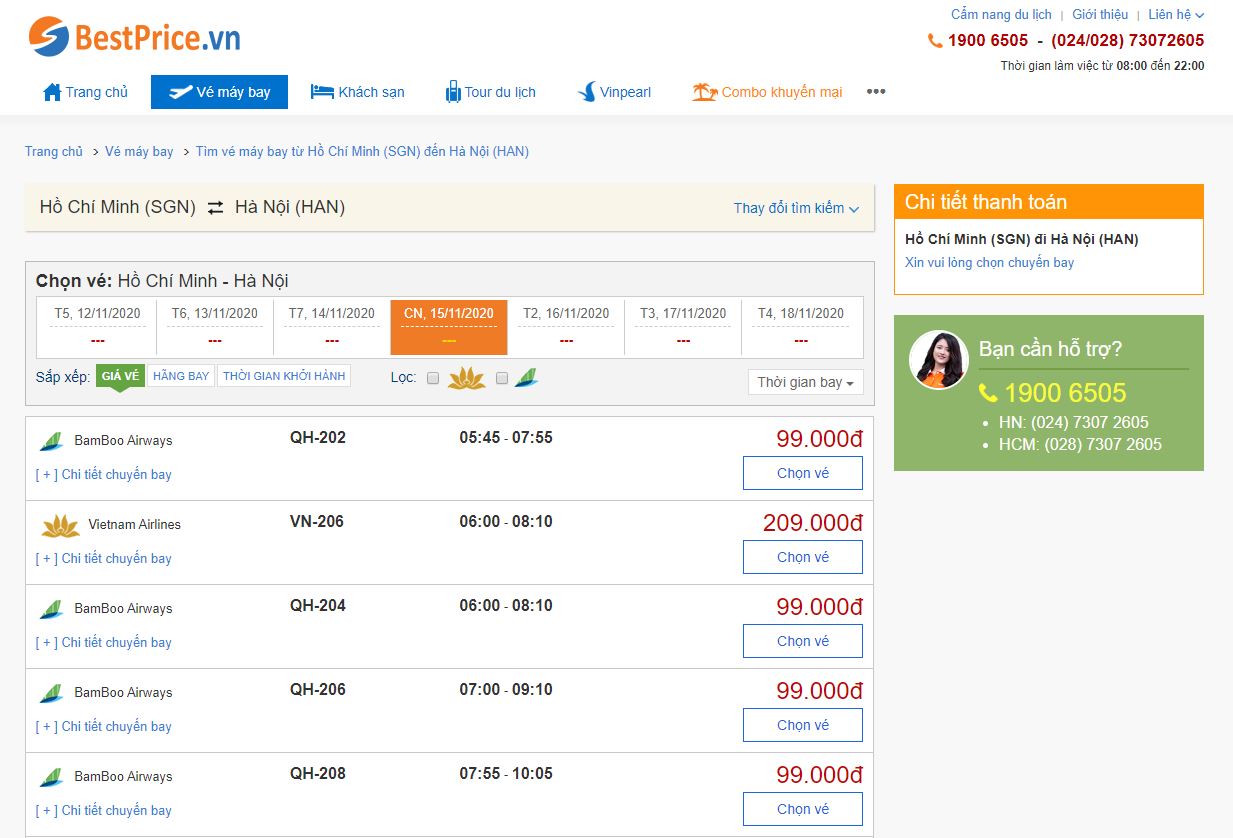Image resolution: width=1233 pixels, height=838 pixels.
Task: Open the Tour du lịch navigation item
Action: [x=490, y=92]
